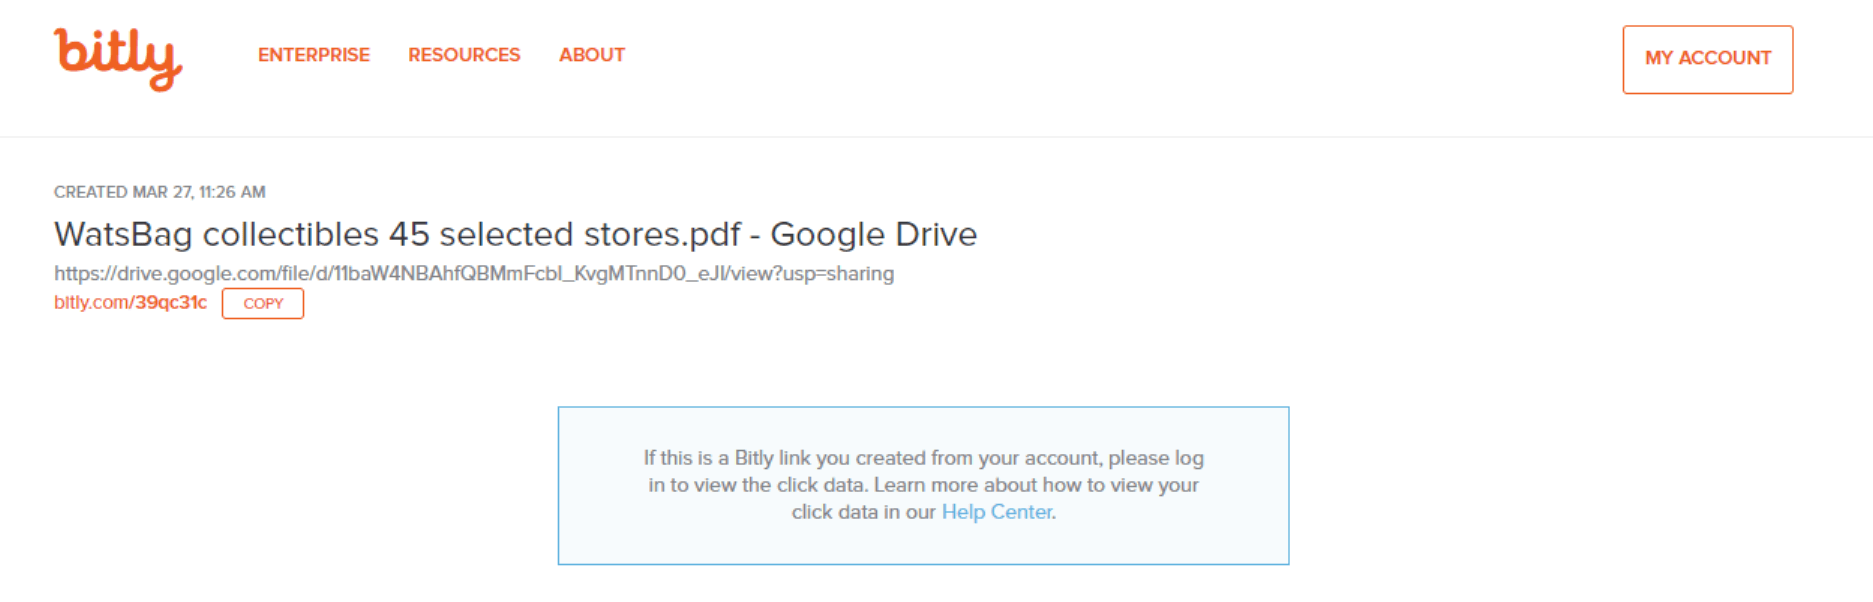
Task: Click the long drive.google.com destination URL
Action: click(x=473, y=274)
